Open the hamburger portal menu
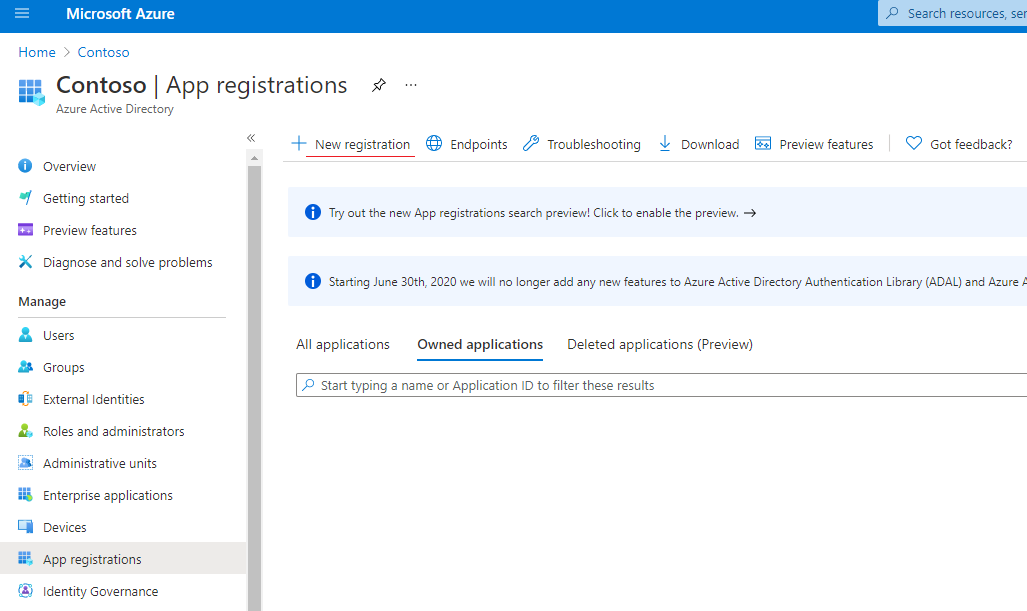 click(x=22, y=13)
